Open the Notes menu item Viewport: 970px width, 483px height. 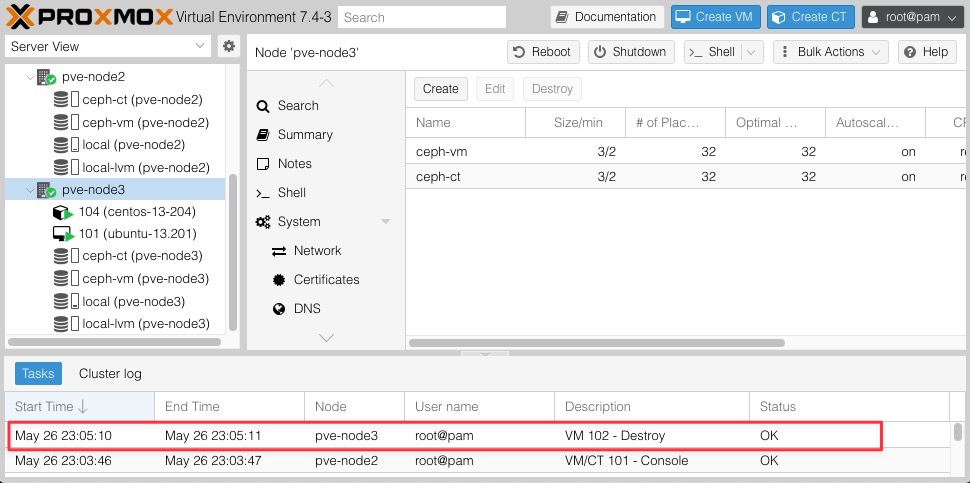(x=326, y=164)
